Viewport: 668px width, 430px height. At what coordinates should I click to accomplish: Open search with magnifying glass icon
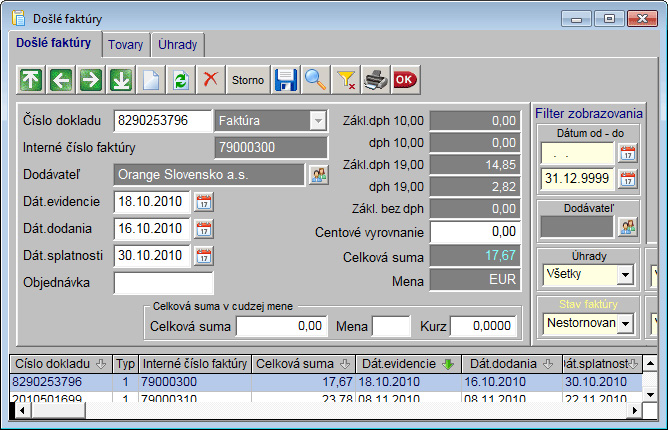[317, 78]
